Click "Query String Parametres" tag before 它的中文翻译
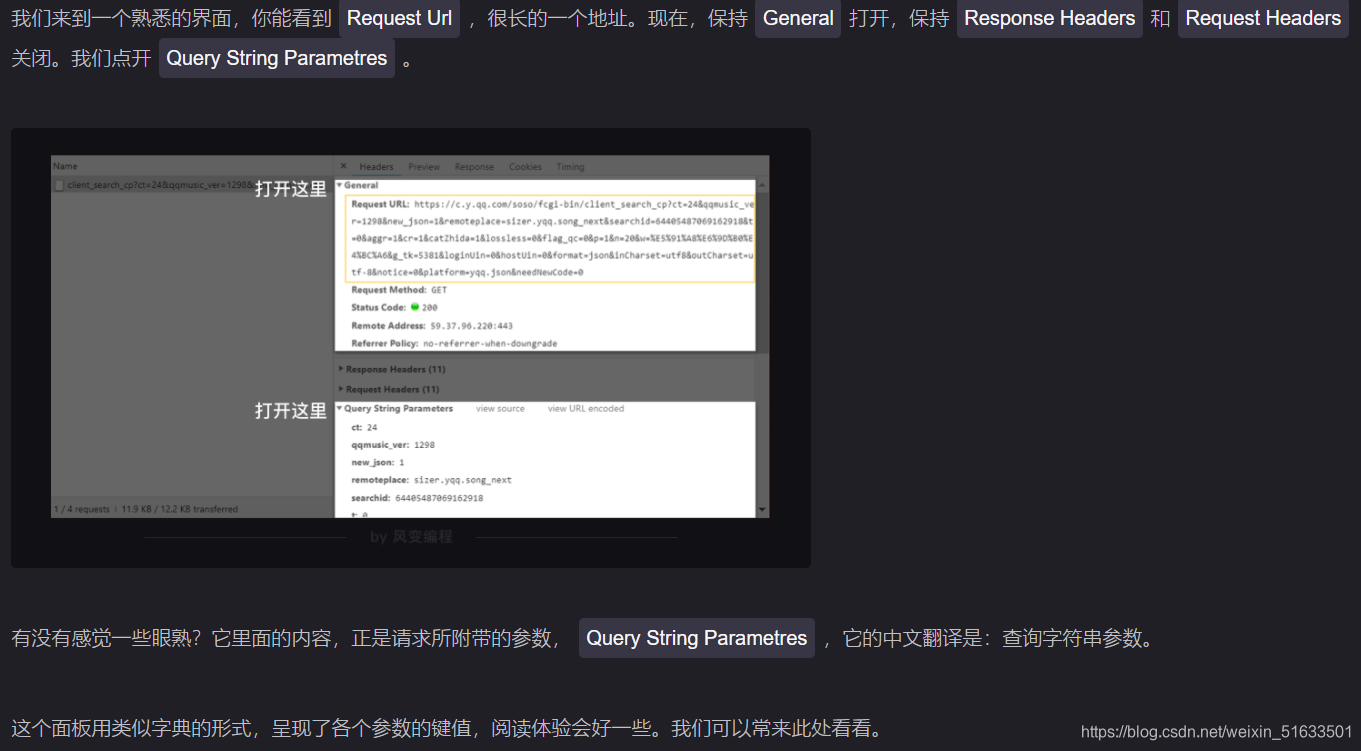This screenshot has height=751, width=1361. (697, 638)
